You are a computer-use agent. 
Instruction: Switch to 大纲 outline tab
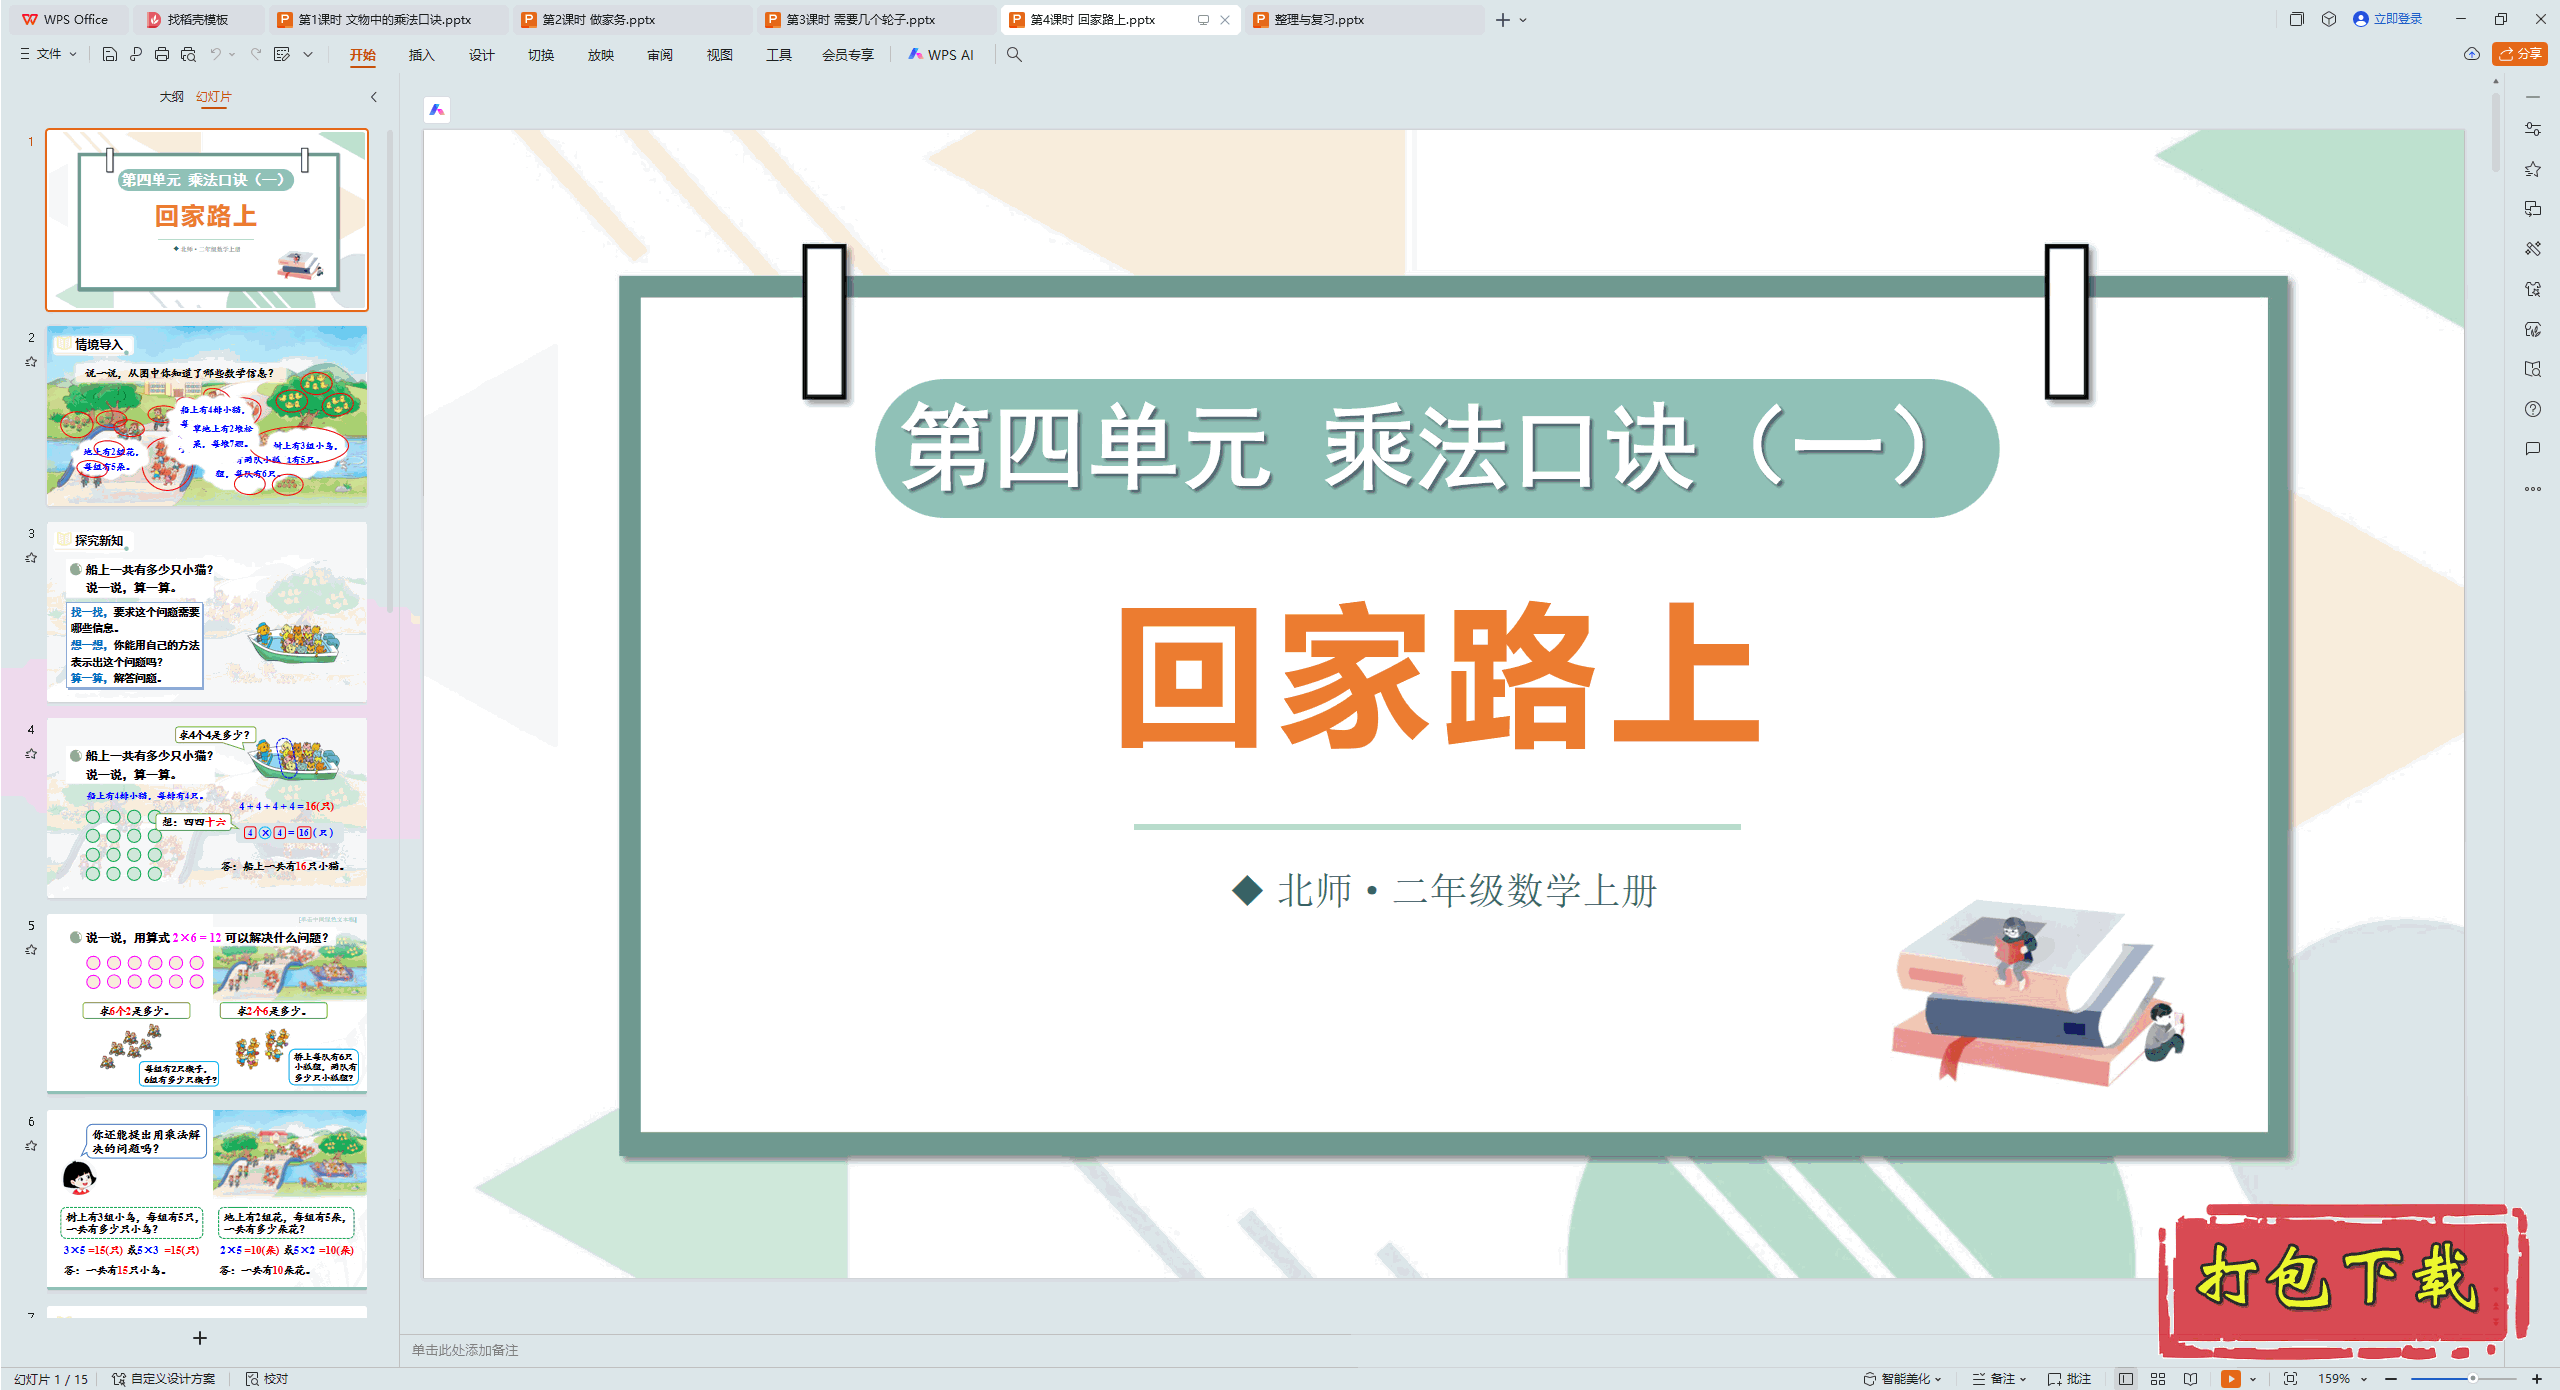click(171, 96)
